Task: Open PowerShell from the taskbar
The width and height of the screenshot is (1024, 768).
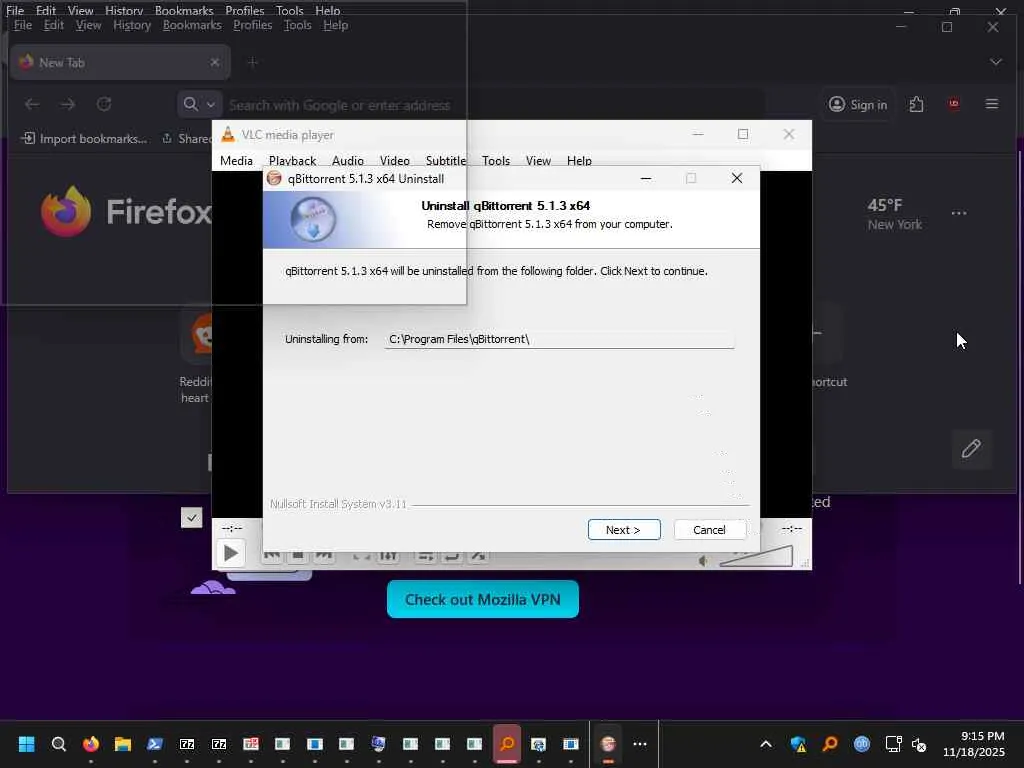Action: pos(155,744)
